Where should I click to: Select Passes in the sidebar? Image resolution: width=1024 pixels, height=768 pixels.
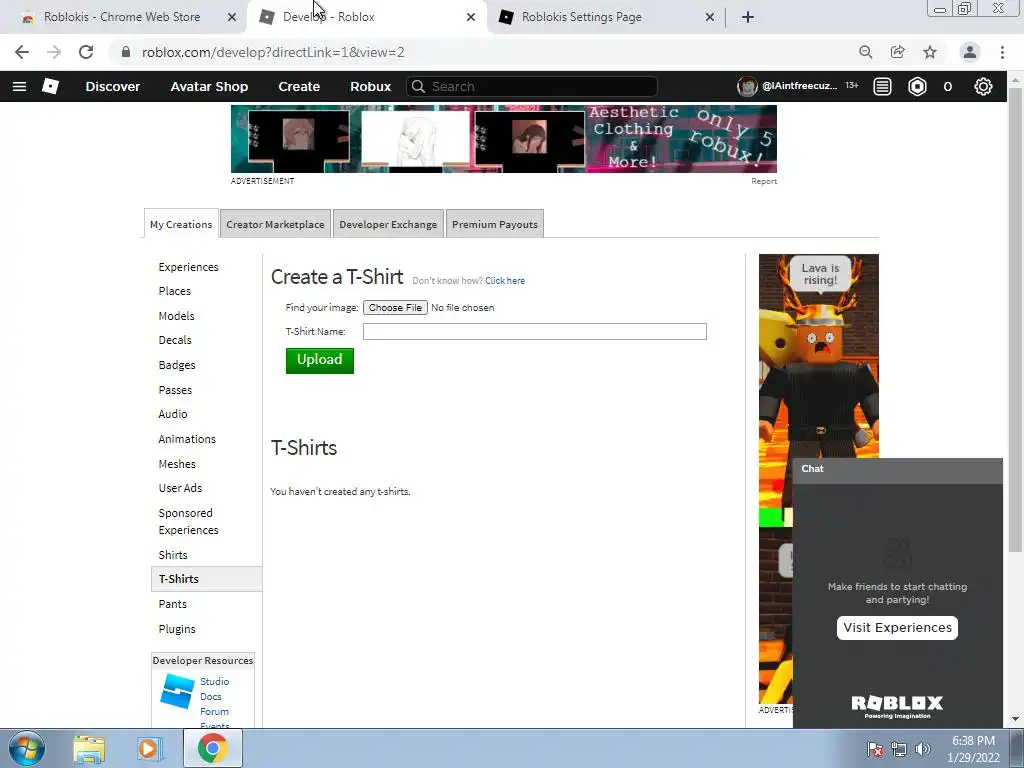click(x=175, y=390)
